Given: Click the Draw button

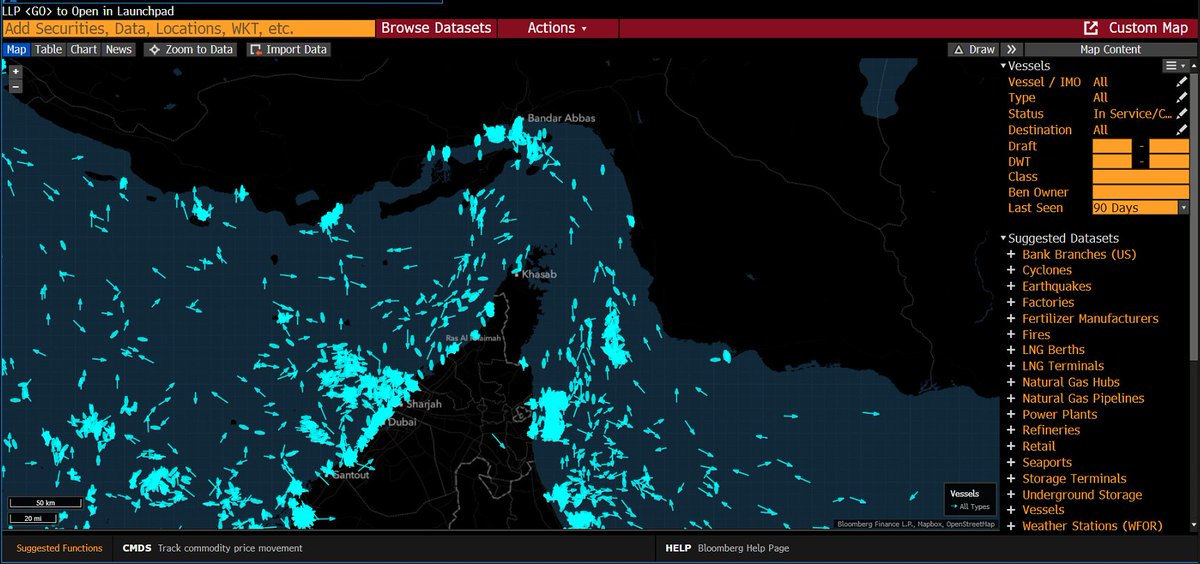Looking at the screenshot, I should [x=975, y=49].
